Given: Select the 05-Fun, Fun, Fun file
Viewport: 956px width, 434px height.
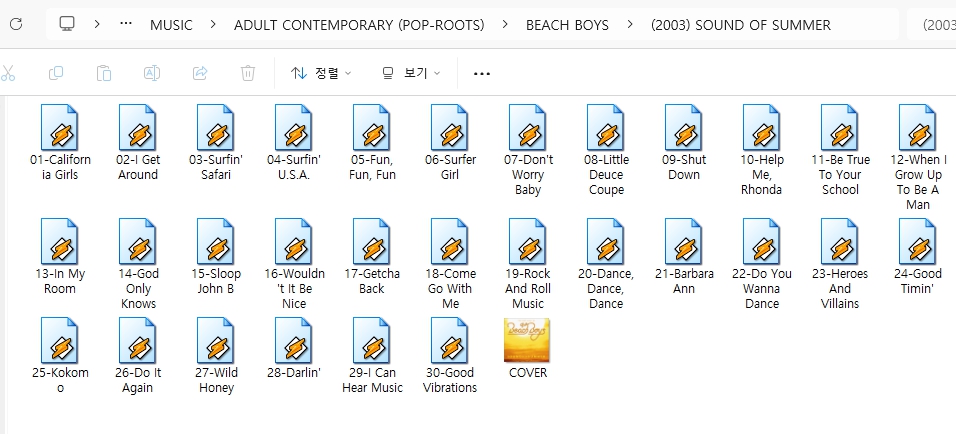Looking at the screenshot, I should pyautogui.click(x=372, y=143).
